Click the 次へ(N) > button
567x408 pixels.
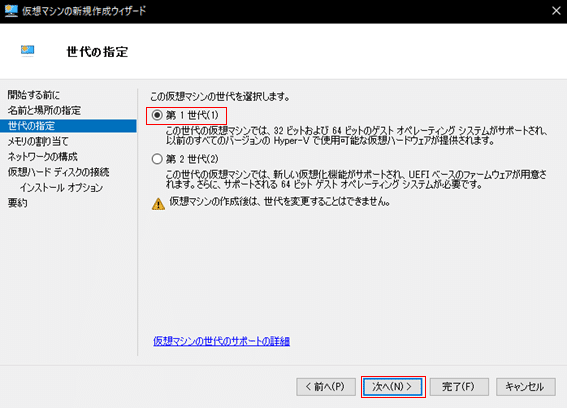393,387
